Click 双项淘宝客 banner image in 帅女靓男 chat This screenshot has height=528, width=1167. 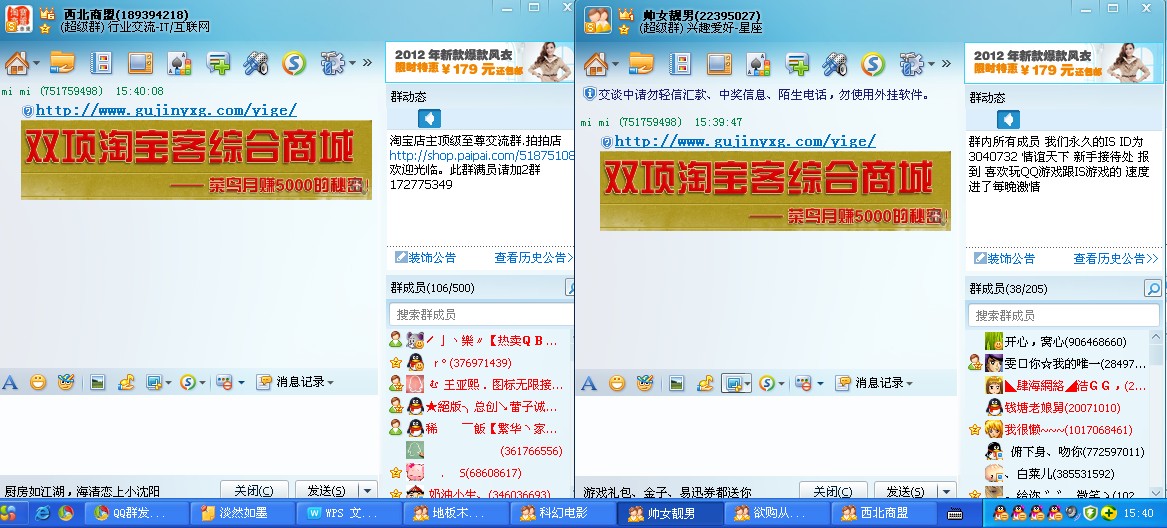pyautogui.click(x=775, y=191)
